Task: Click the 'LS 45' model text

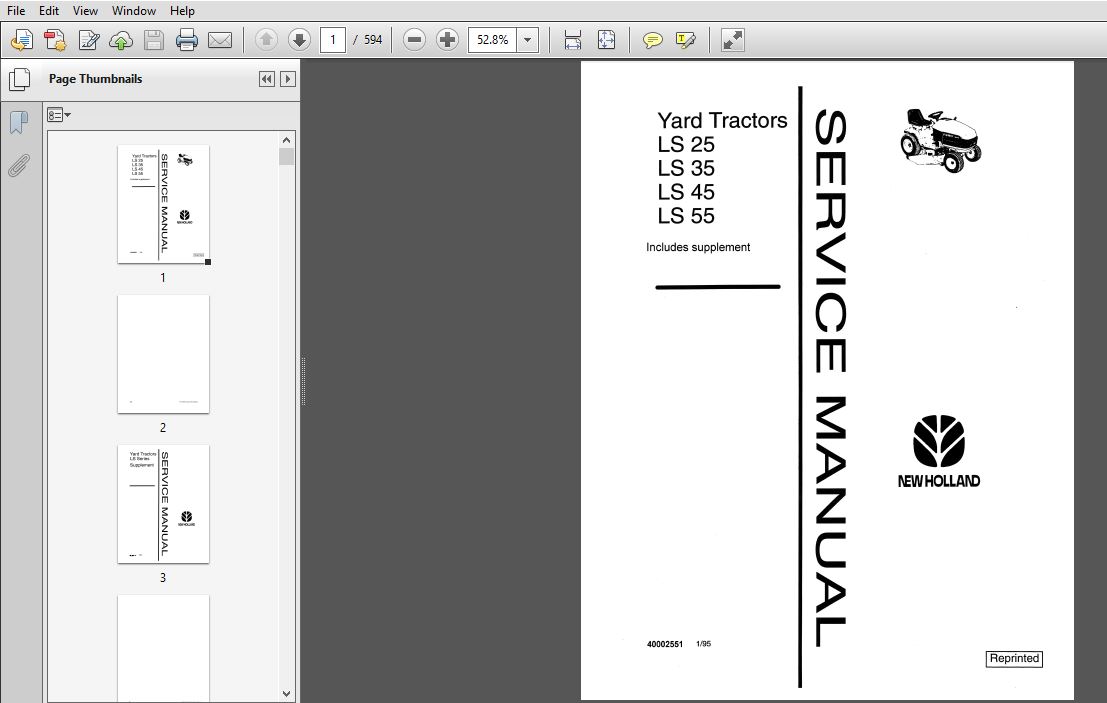Action: pyautogui.click(x=686, y=192)
